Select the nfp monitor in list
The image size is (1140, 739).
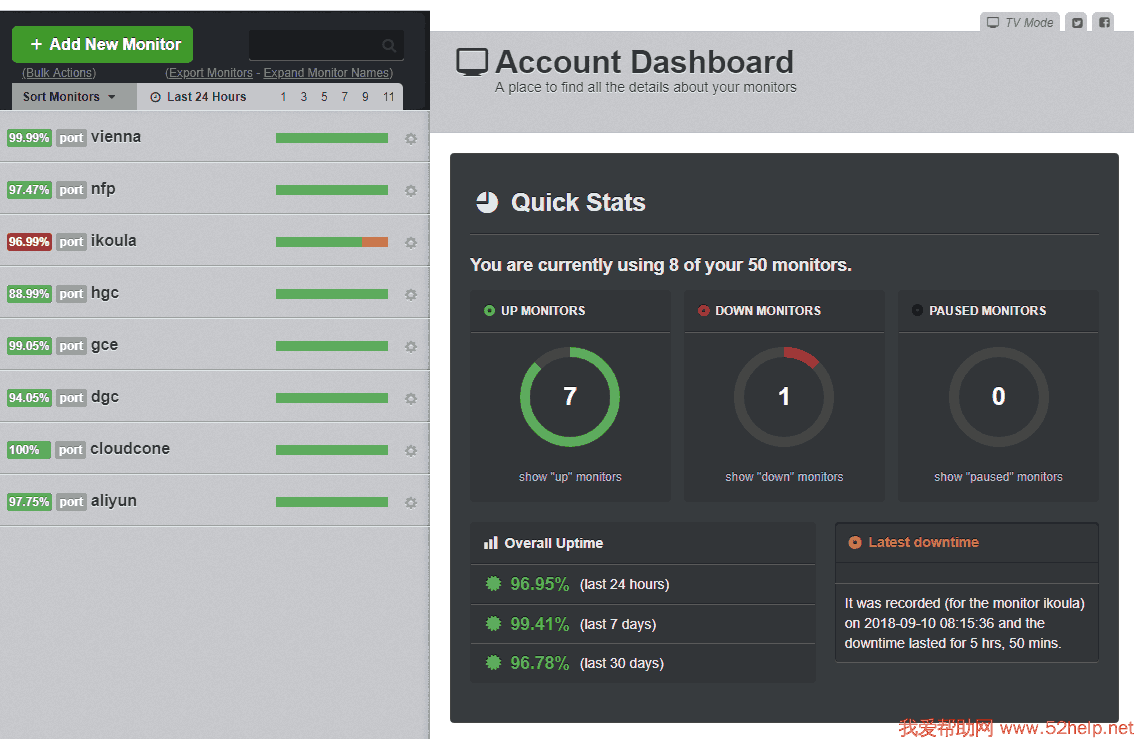[x=103, y=189]
